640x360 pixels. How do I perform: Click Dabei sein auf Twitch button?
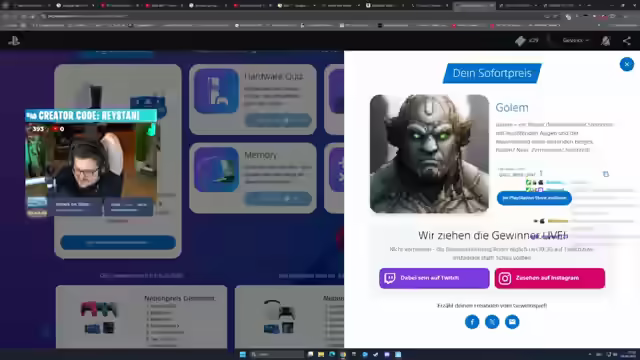434,278
